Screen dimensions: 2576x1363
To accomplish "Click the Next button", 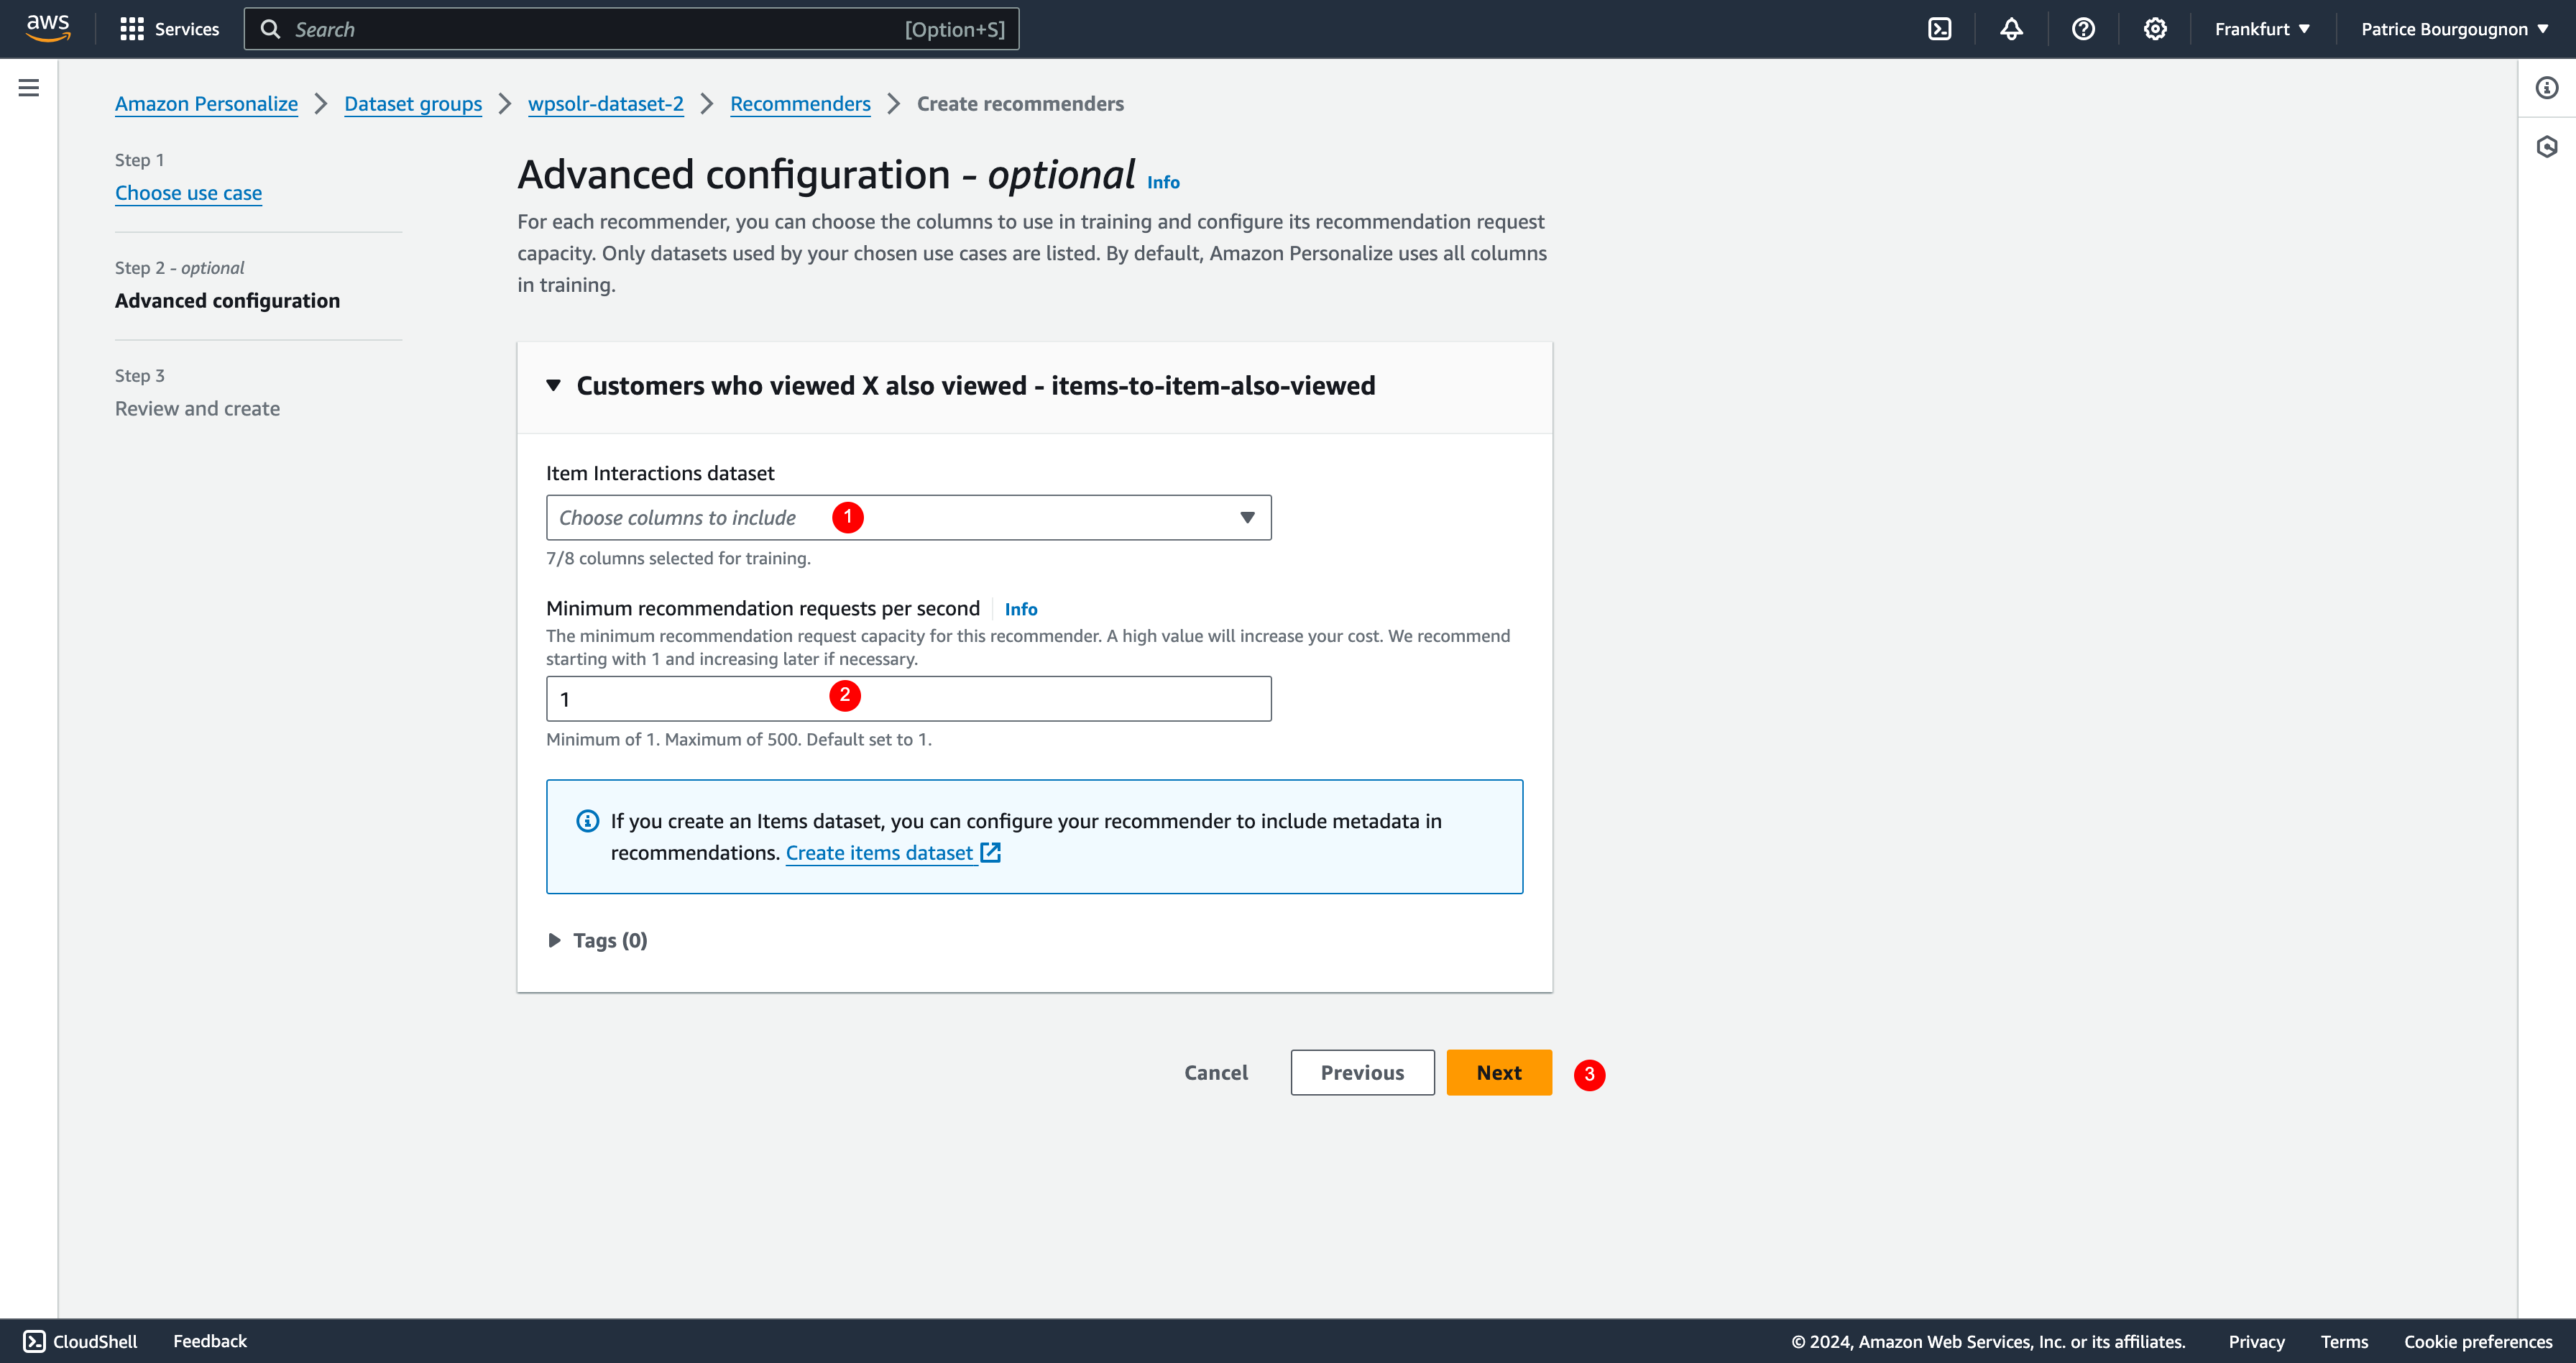I will pyautogui.click(x=1499, y=1072).
